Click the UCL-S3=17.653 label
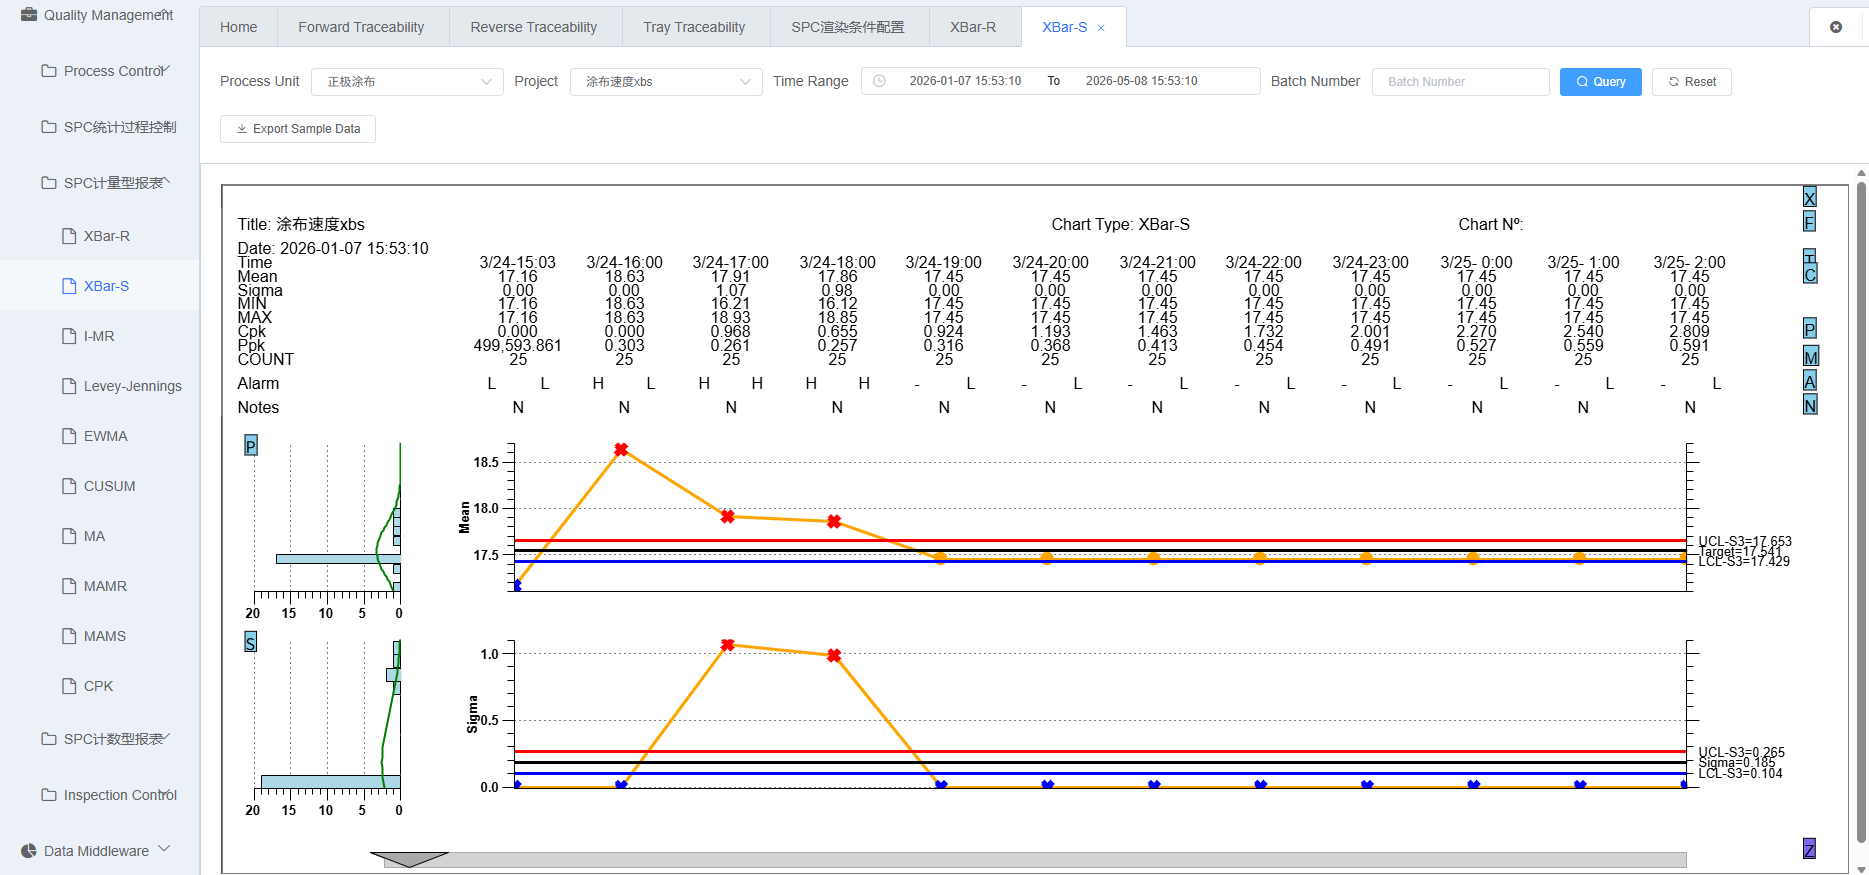The width and height of the screenshot is (1869, 875). (x=1745, y=541)
